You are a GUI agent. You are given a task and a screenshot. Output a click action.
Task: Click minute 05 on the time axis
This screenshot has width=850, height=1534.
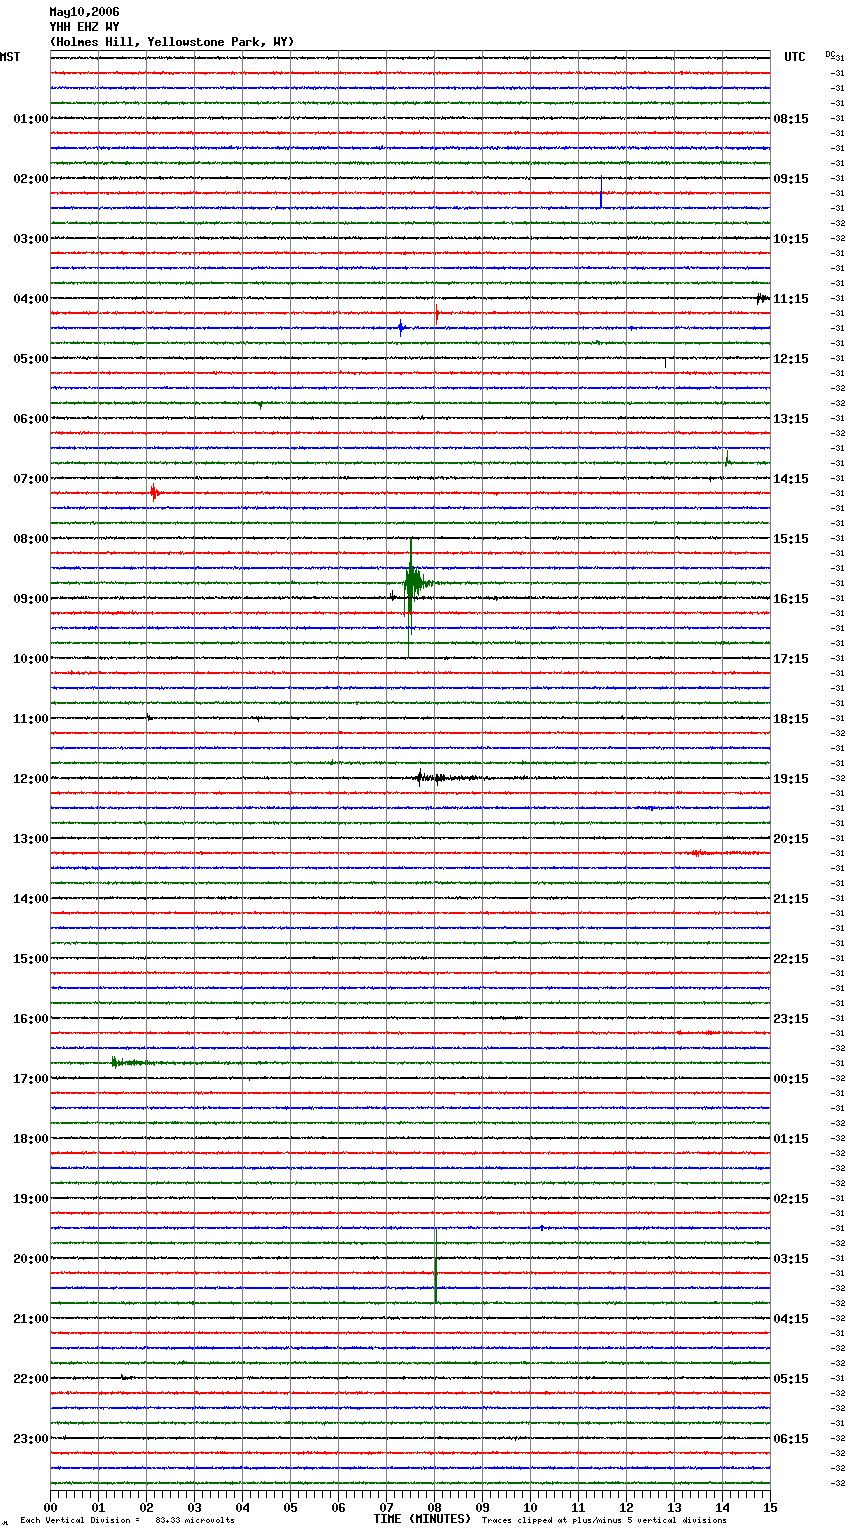pyautogui.click(x=290, y=1507)
